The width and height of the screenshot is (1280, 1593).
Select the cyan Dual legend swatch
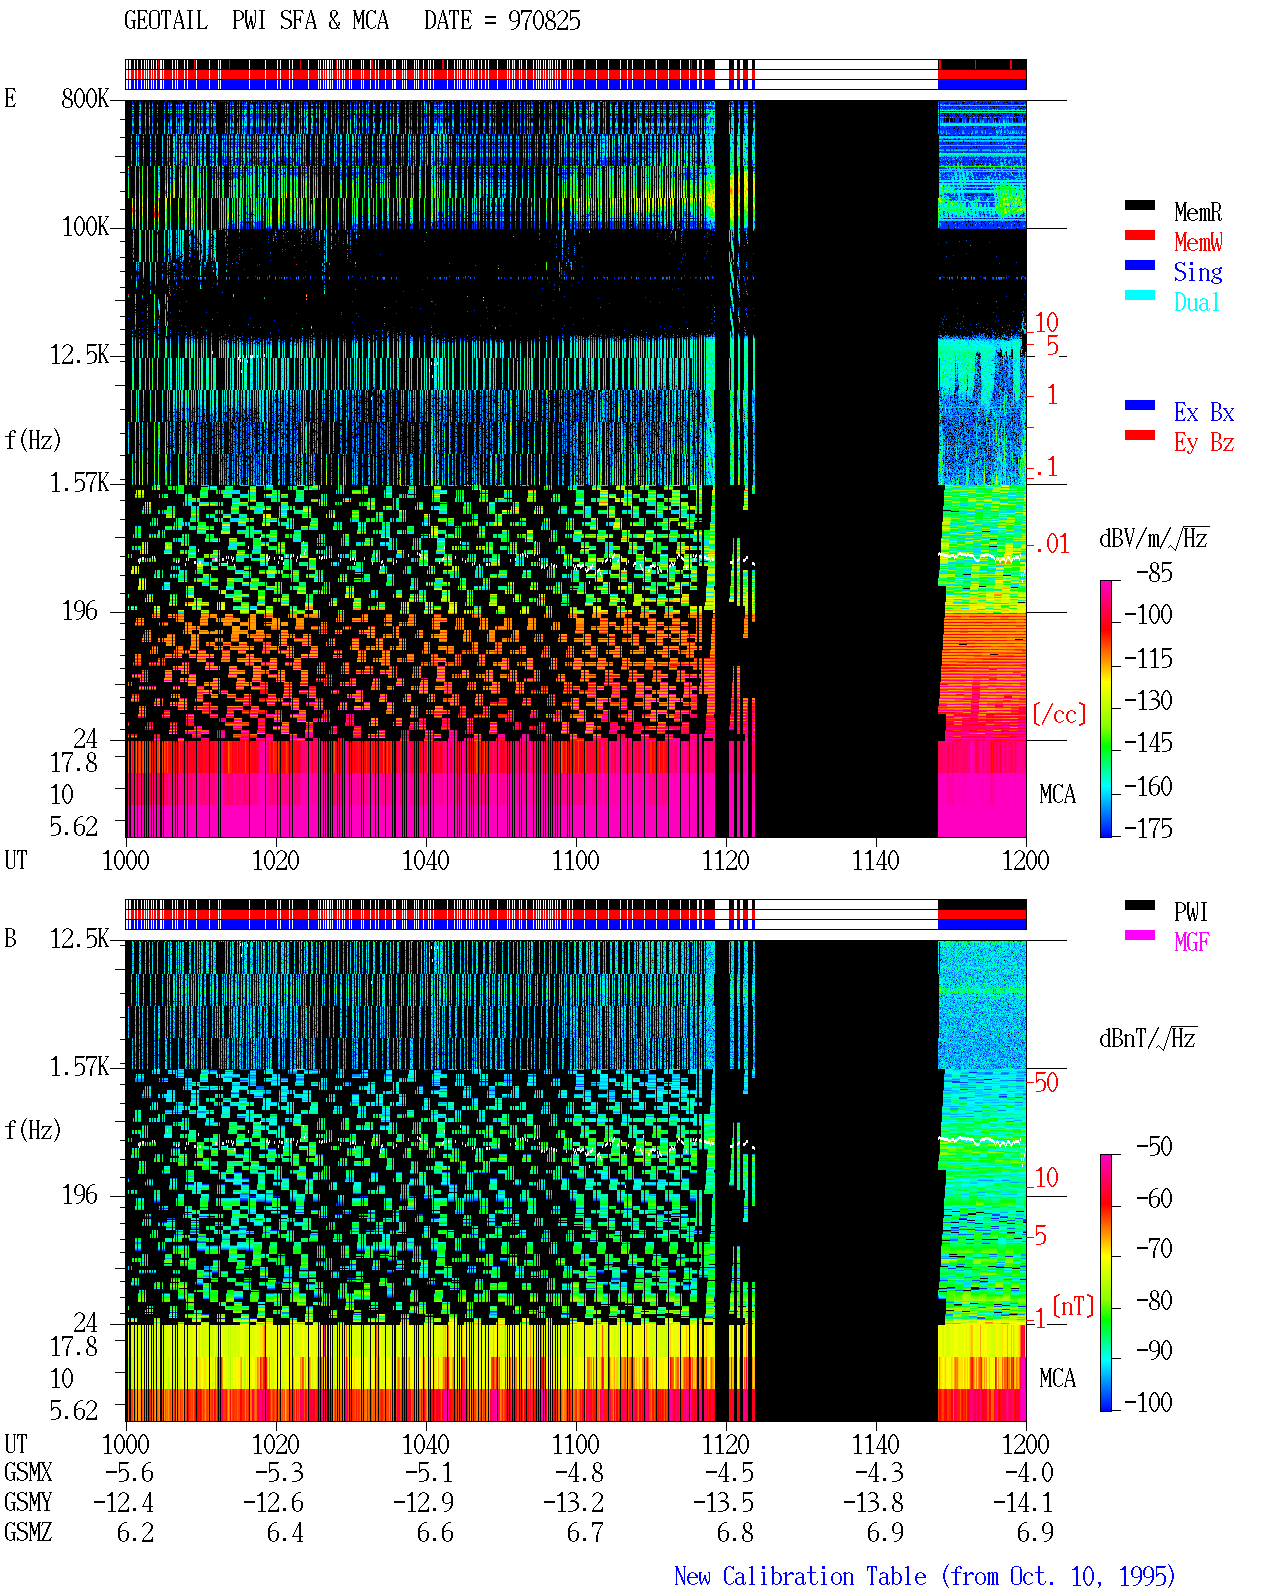coord(1140,295)
